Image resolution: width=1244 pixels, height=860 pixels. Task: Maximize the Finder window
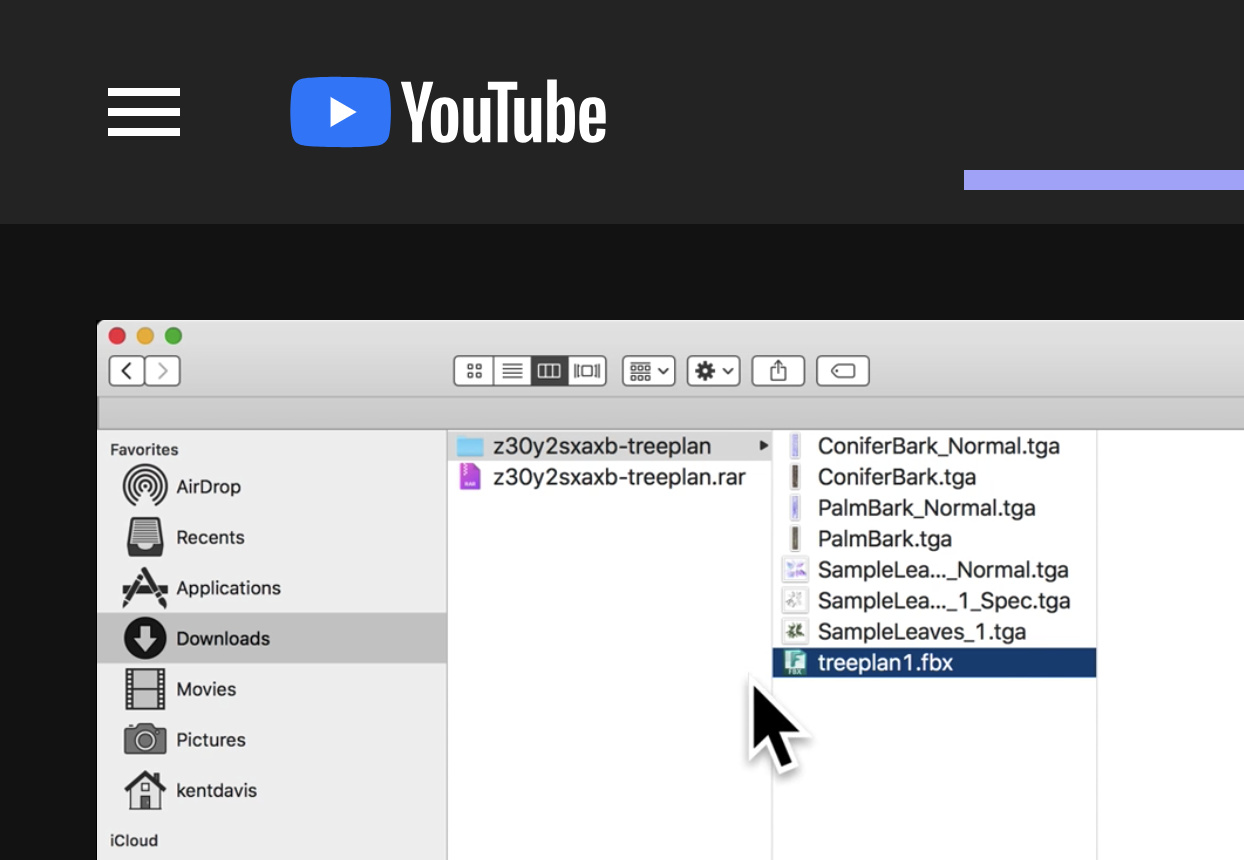(173, 336)
